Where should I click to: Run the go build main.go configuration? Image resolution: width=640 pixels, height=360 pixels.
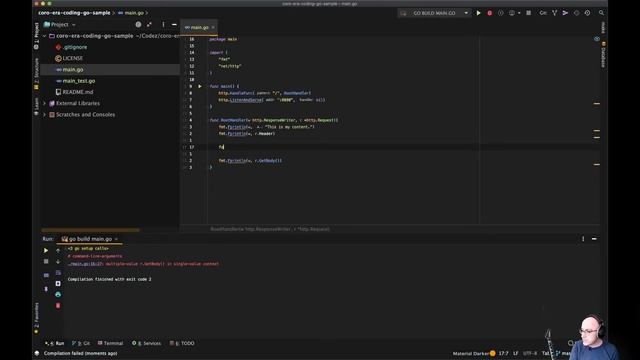pos(478,13)
